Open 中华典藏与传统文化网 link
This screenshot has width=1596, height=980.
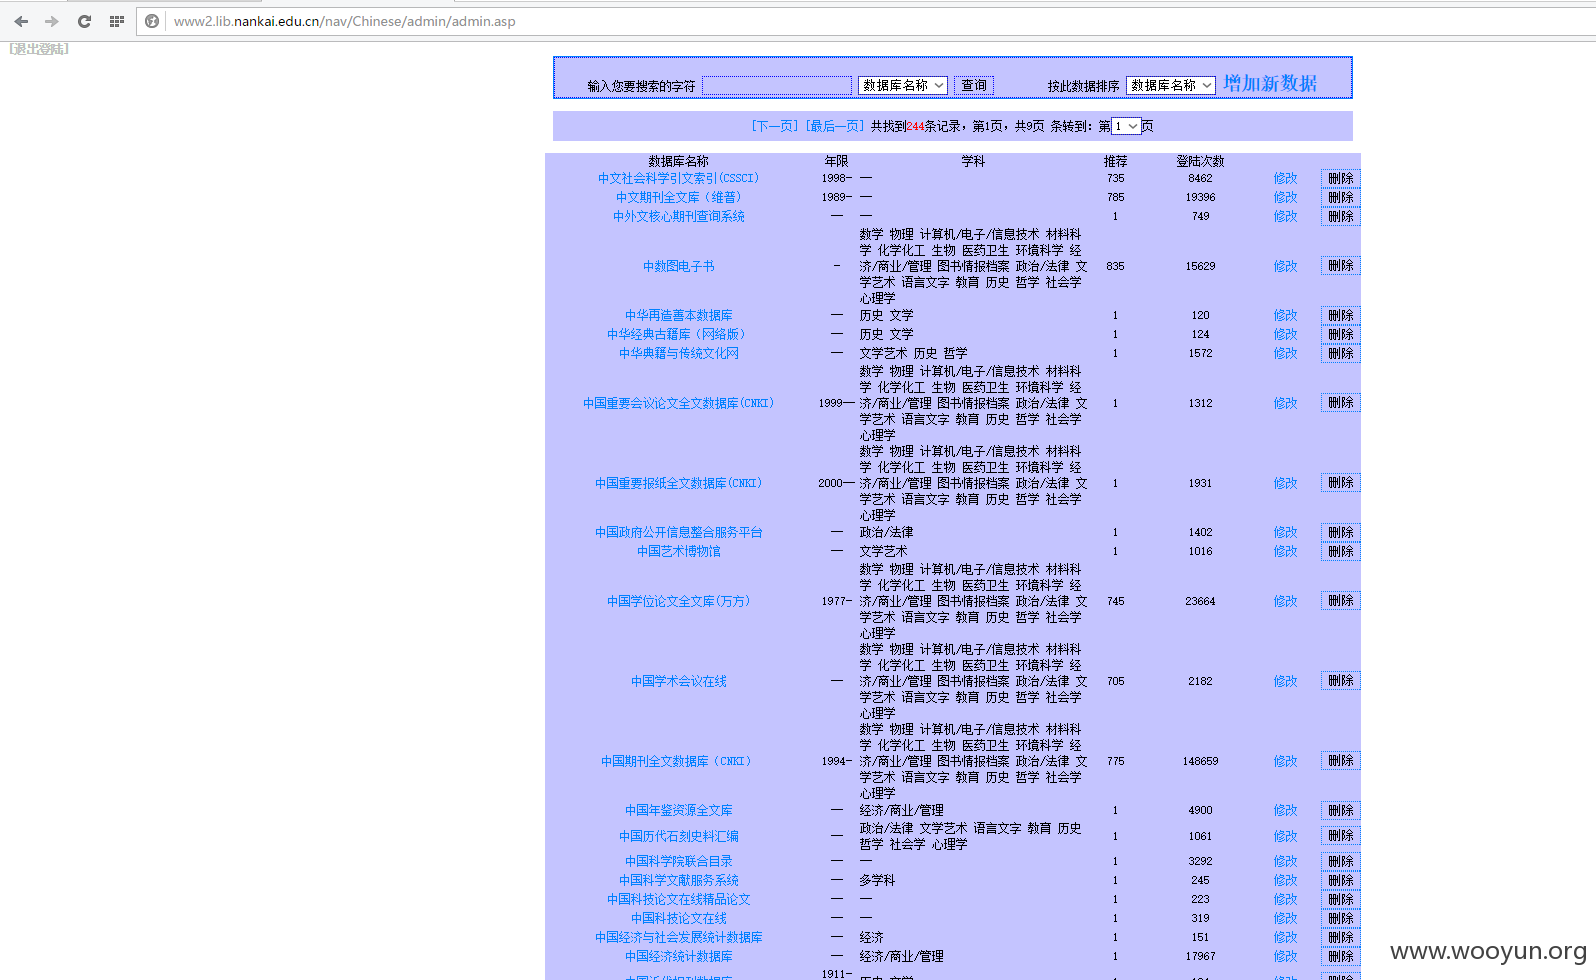click(x=679, y=353)
